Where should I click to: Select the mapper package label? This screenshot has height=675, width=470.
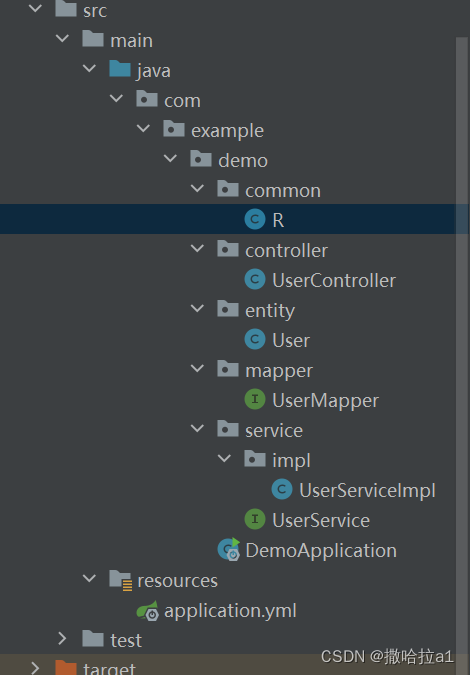[x=279, y=372]
